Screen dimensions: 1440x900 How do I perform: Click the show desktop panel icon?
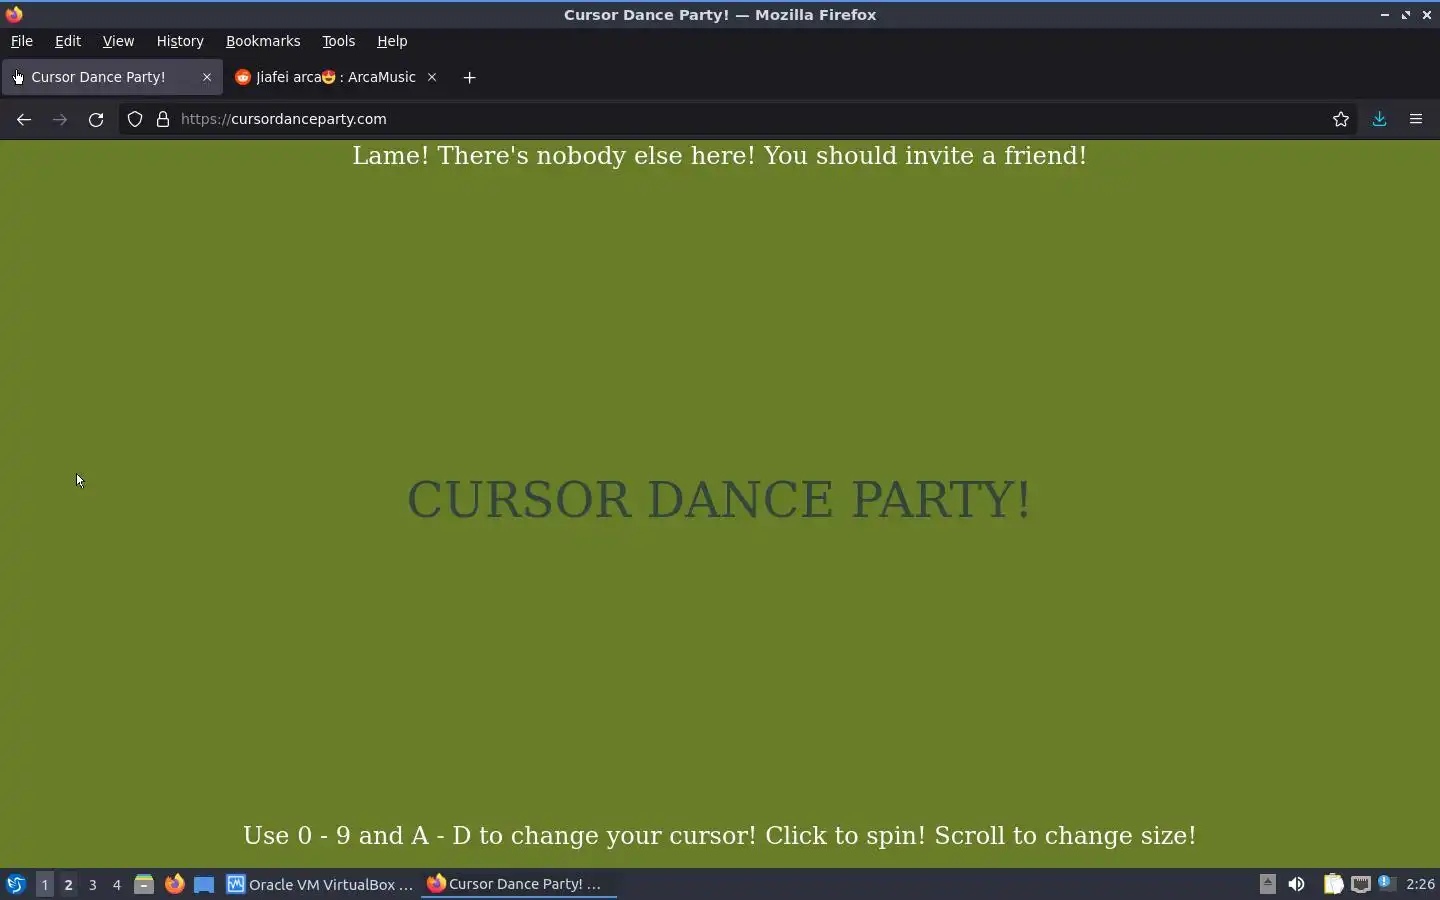point(204,884)
